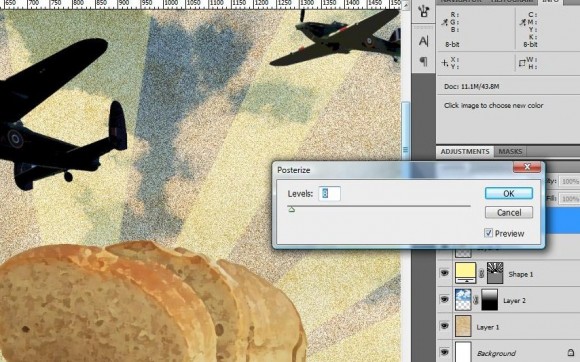Select the layer named Shape 1
The height and width of the screenshot is (362, 580).
point(520,274)
